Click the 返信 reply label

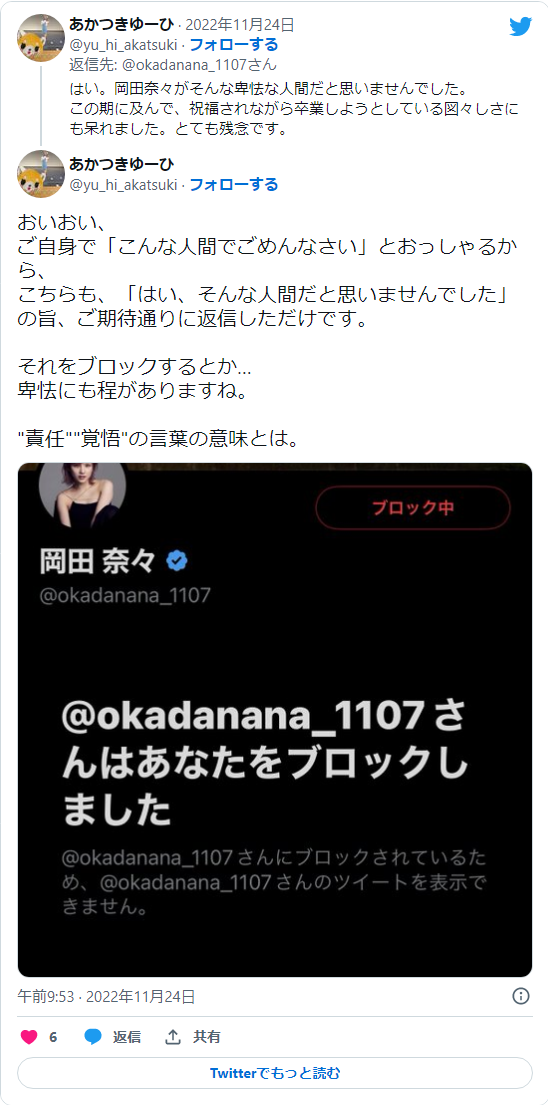coord(127,1037)
